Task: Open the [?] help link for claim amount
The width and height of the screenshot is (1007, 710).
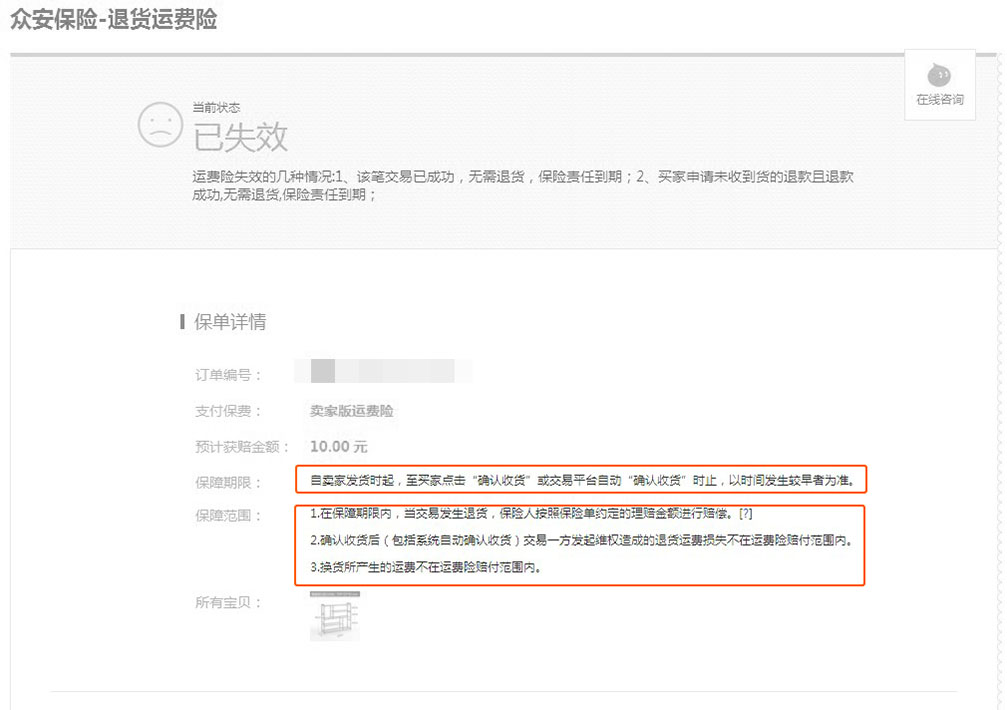Action: (x=746, y=514)
